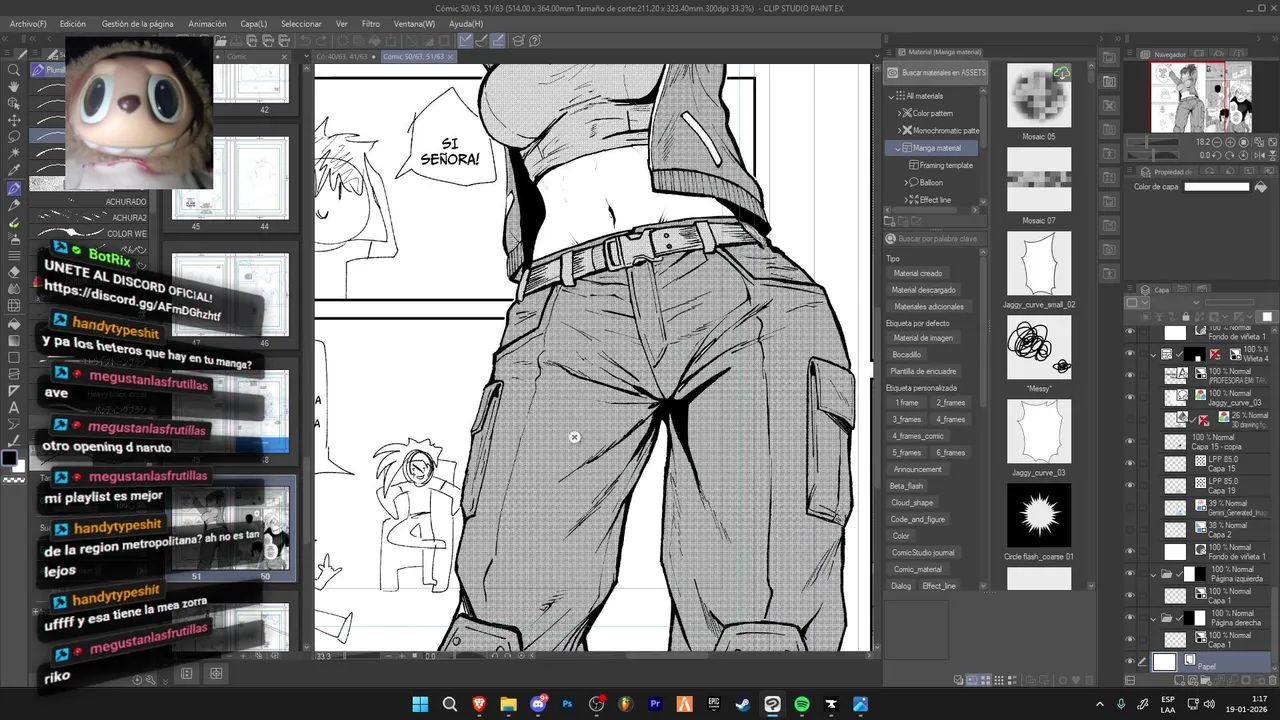Image resolution: width=1280 pixels, height=720 pixels.
Task: Open the CLIP STUDIO support help icon
Action: [535, 41]
